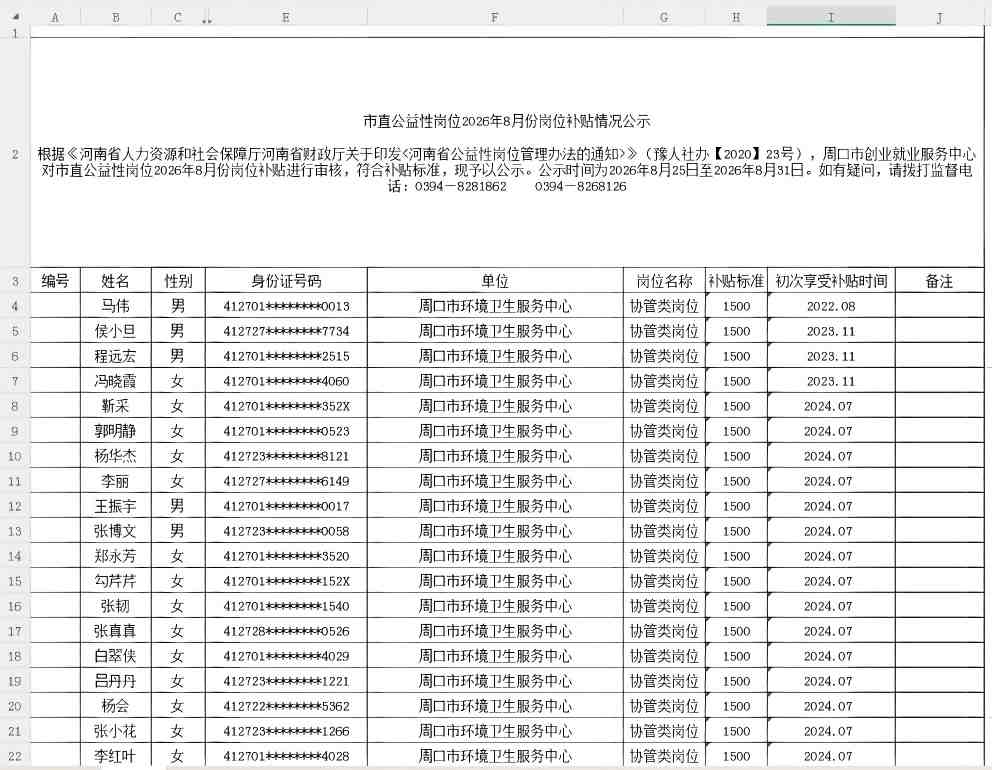Select column I header

[x=831, y=17]
